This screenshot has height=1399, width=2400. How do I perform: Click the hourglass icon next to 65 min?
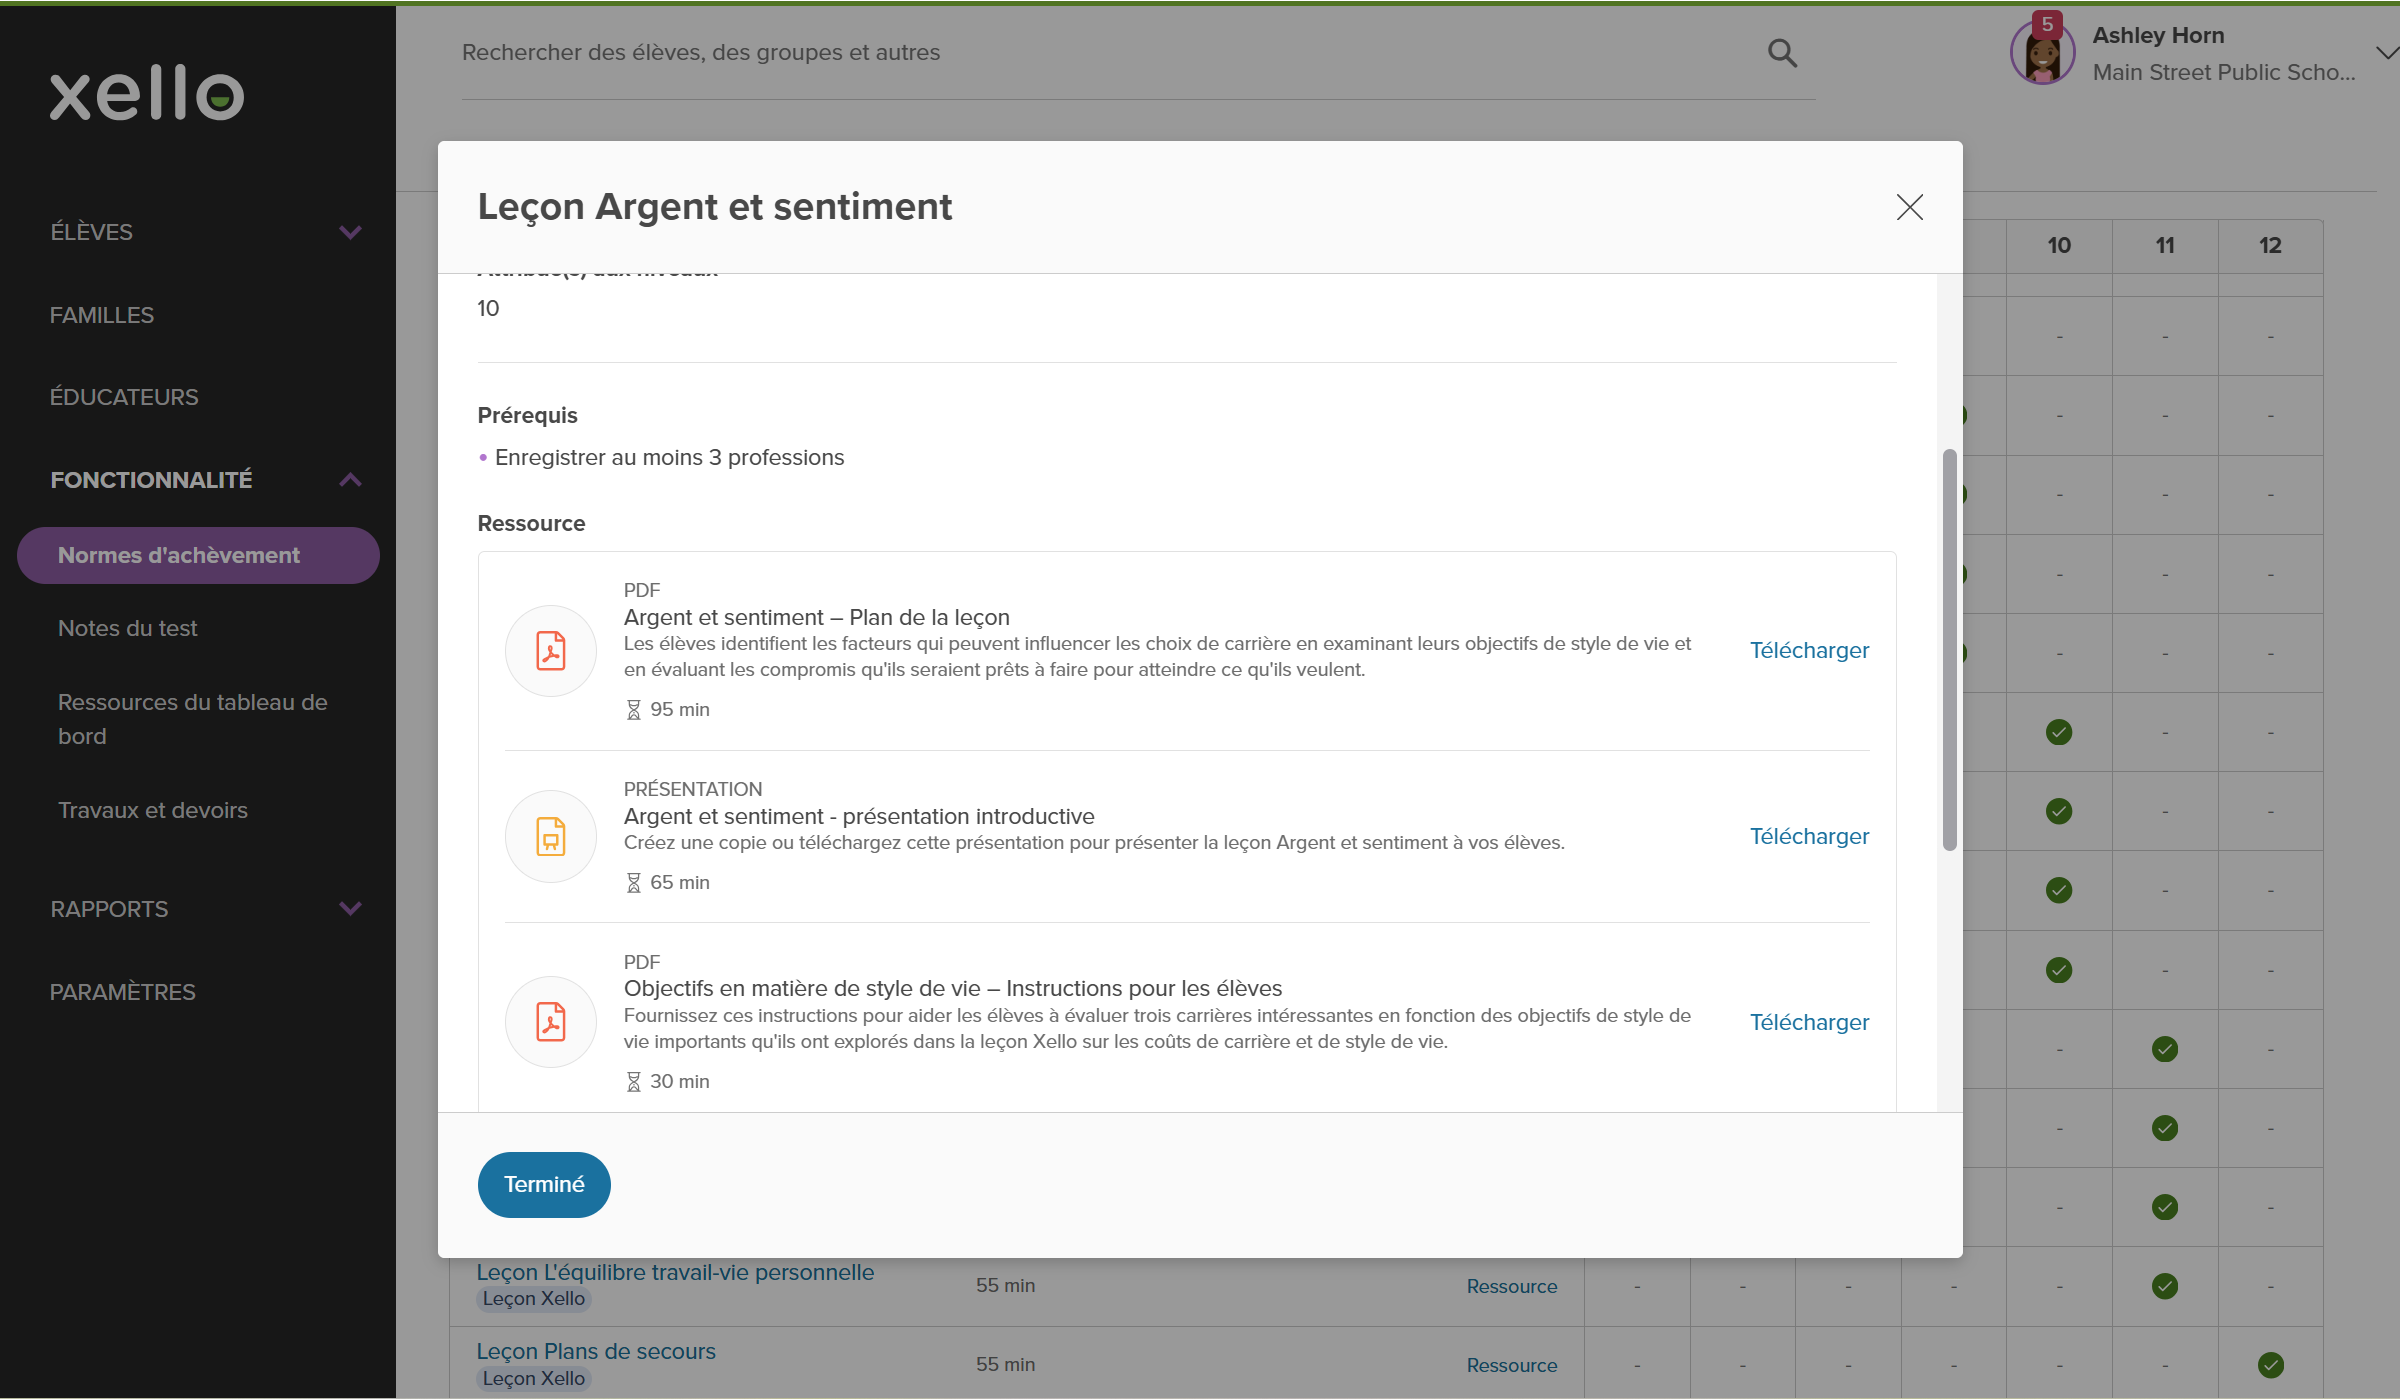633,883
